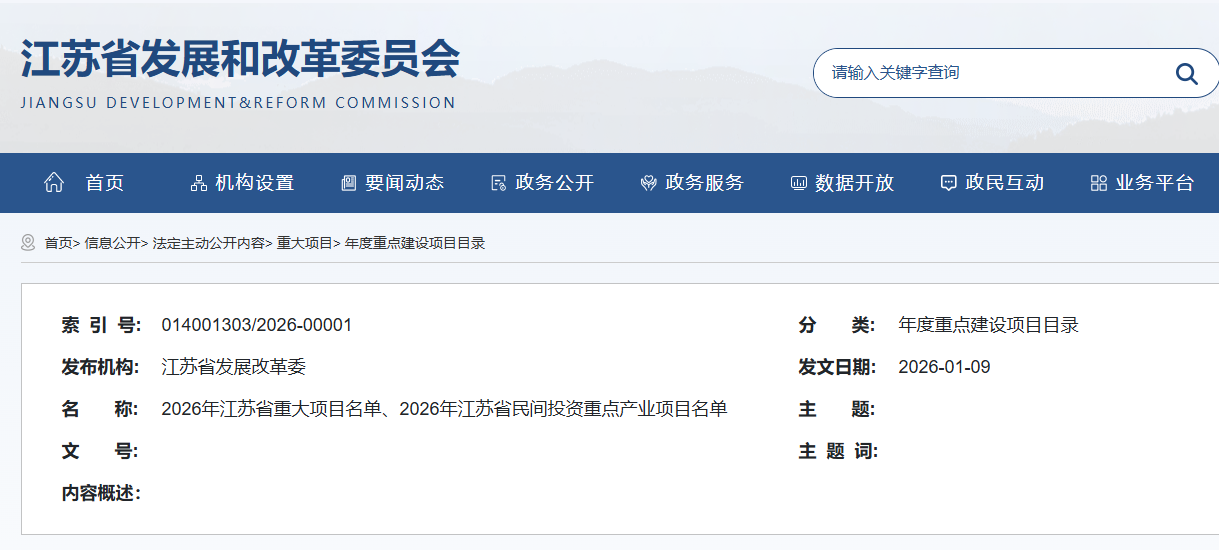Click the 江苏省发展和改革委员会 site logo title
This screenshot has width=1219, height=550.
point(240,62)
